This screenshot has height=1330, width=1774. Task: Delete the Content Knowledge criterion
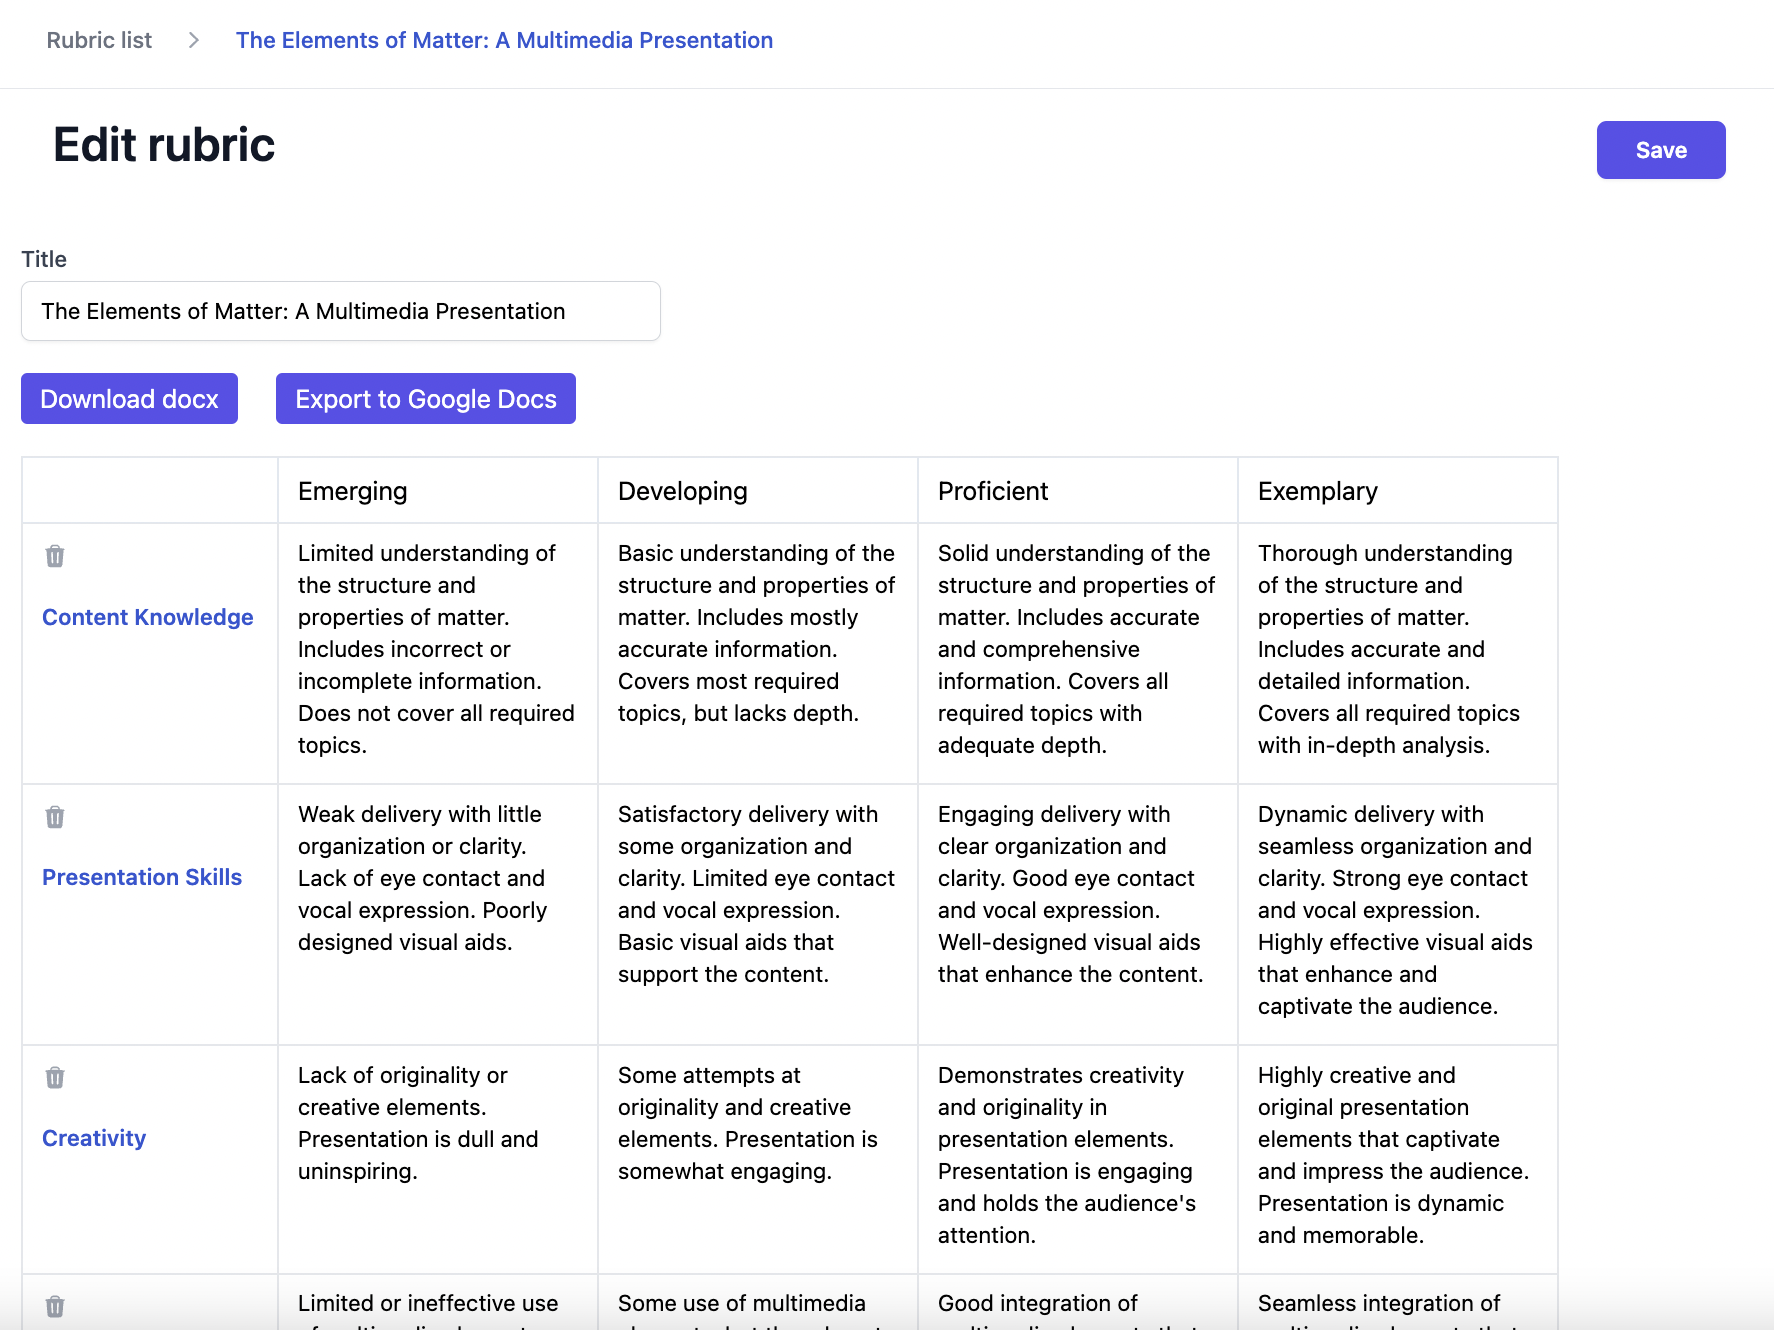pyautogui.click(x=54, y=557)
